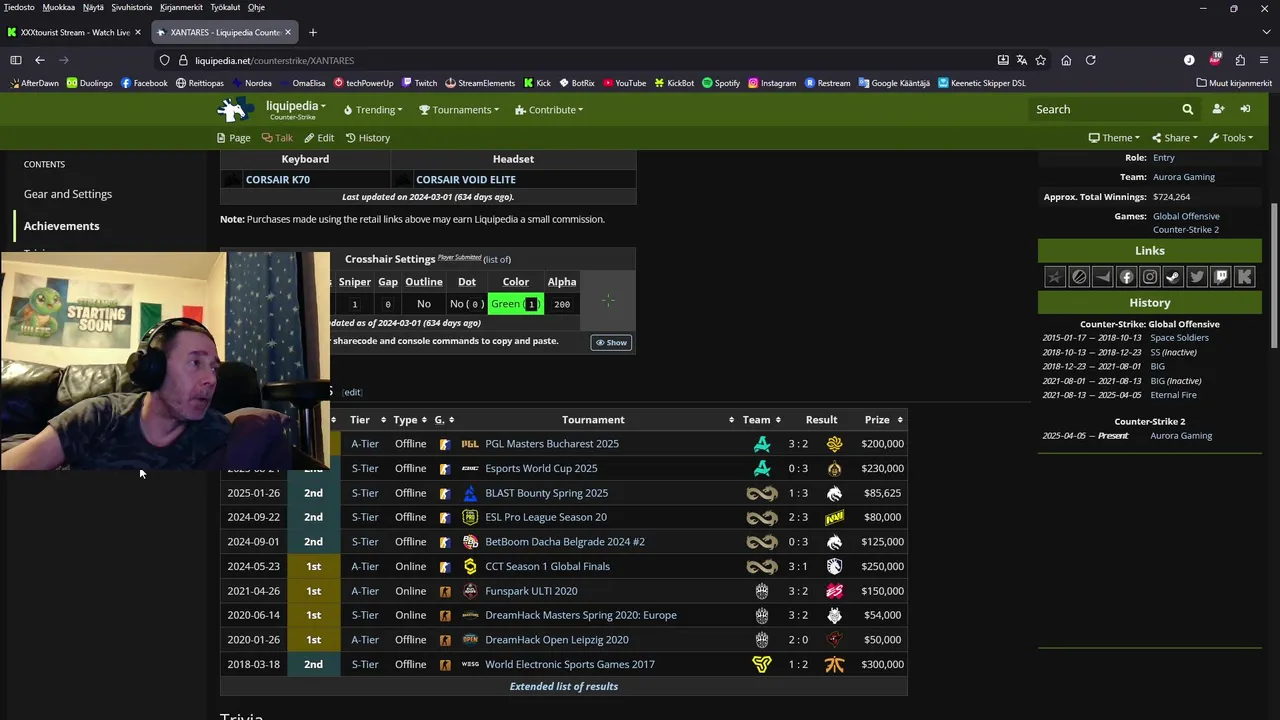The height and width of the screenshot is (720, 1280).
Task: Open the Twitch bookmark in bookmarks bar
Action: (x=419, y=83)
